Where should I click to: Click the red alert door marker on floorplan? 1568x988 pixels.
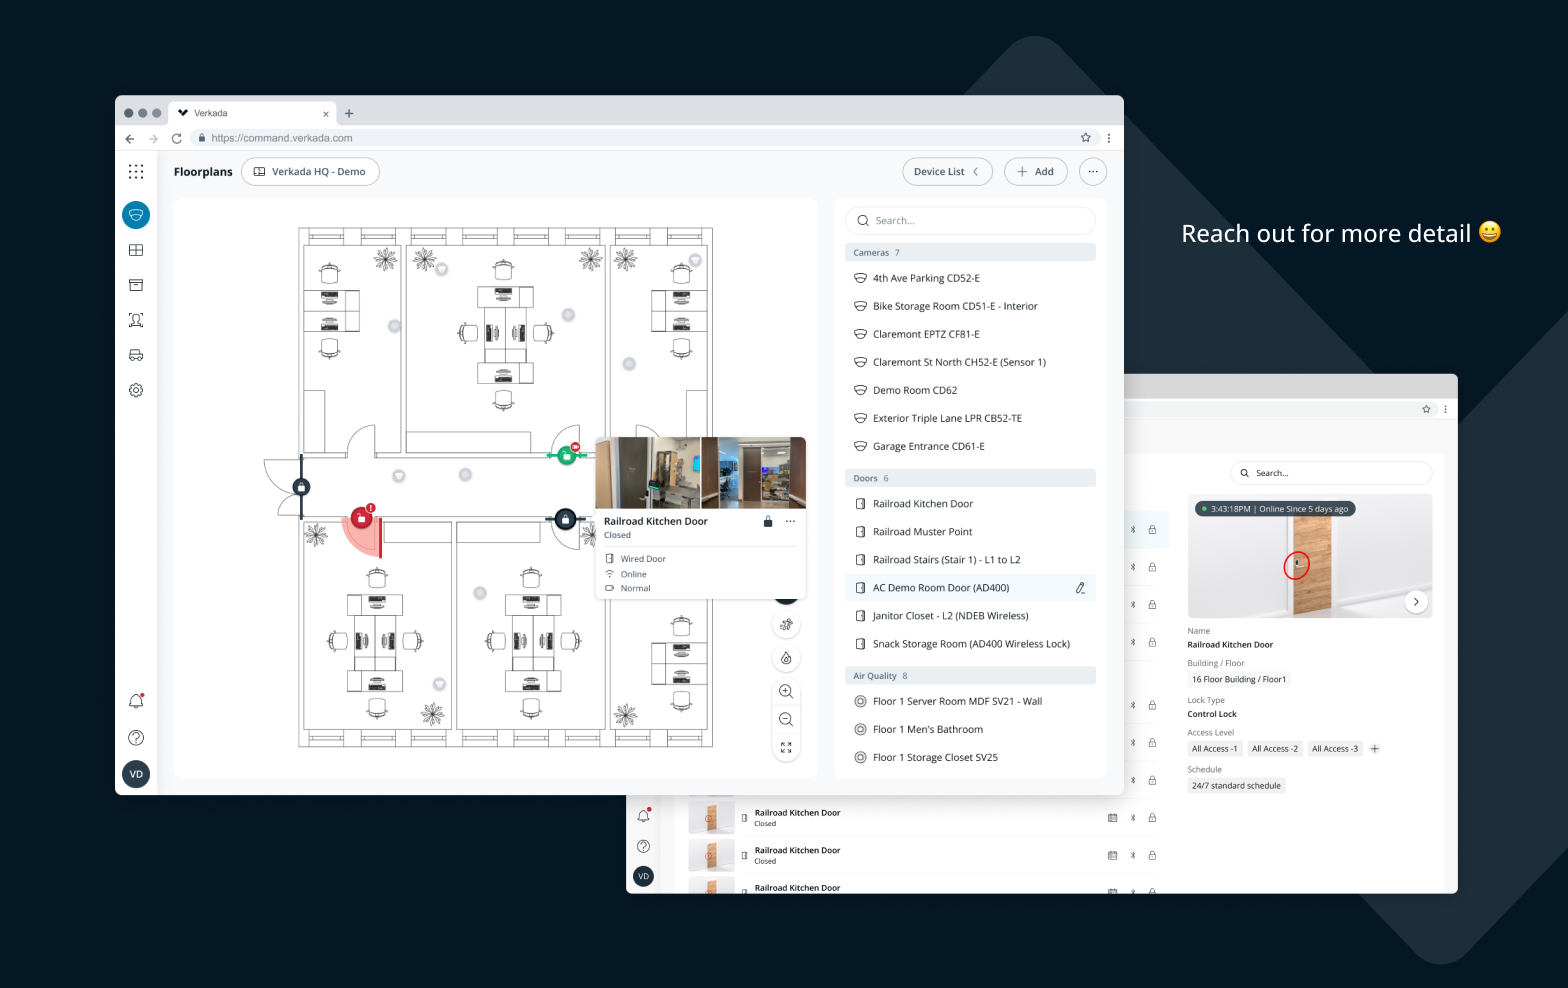point(361,518)
